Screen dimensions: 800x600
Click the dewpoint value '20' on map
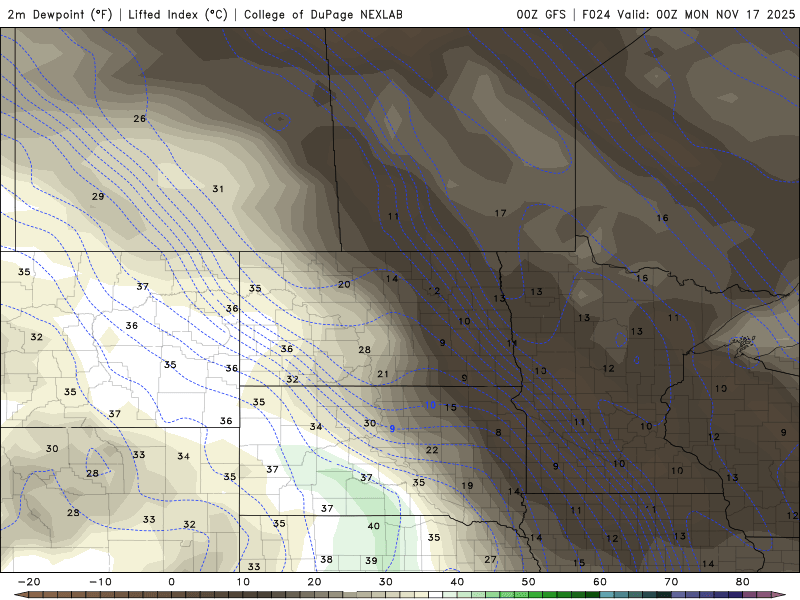pos(344,284)
